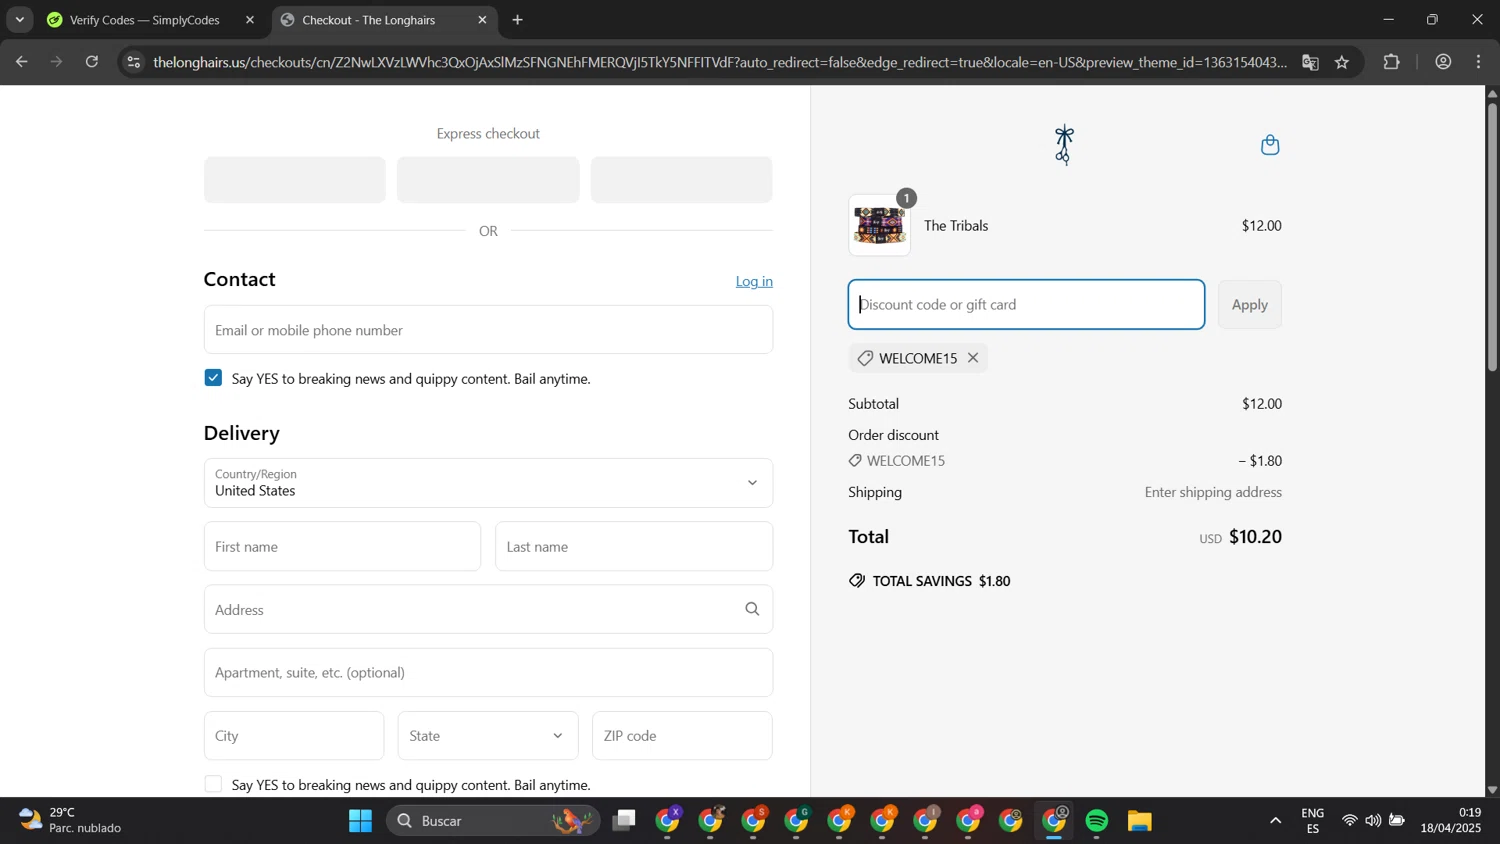Click the browser address bar URL
Viewport: 1500px width, 844px height.
pos(720,62)
